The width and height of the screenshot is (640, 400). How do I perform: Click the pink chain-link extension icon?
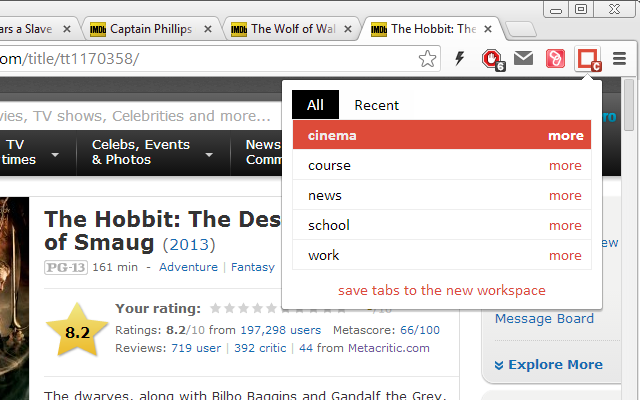coord(554,59)
